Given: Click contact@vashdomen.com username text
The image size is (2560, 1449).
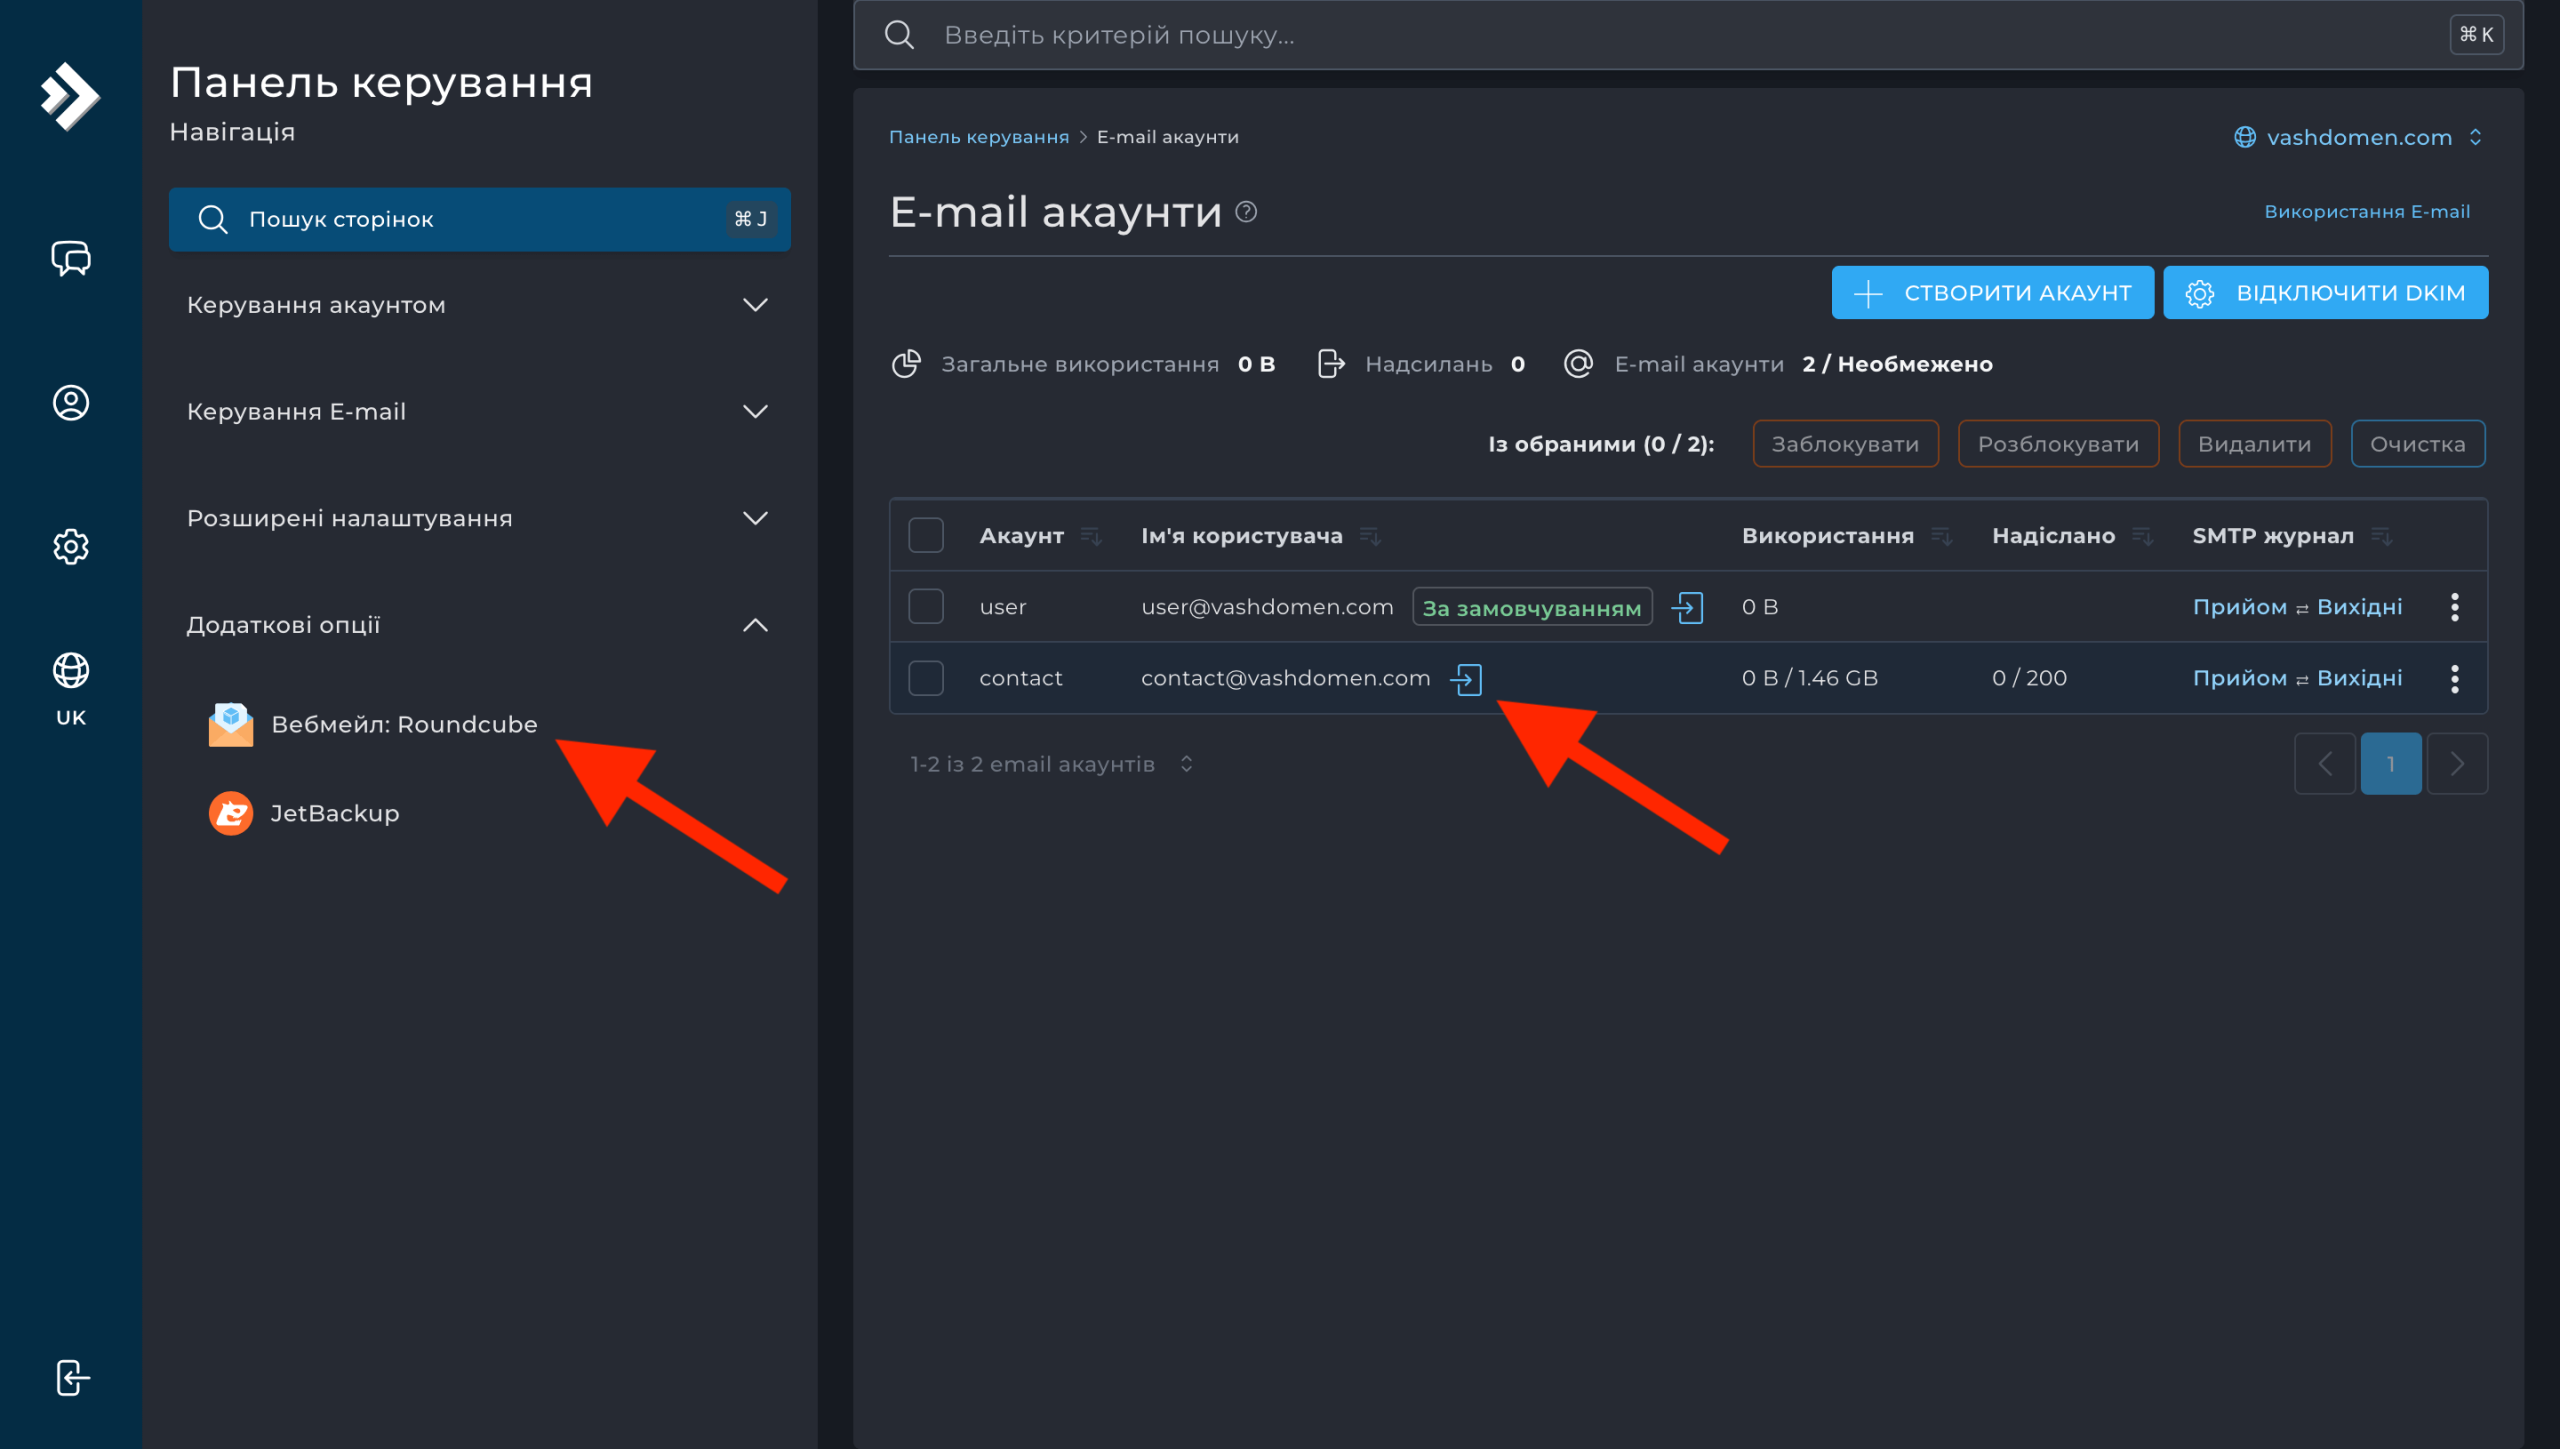Looking at the screenshot, I should [1286, 678].
